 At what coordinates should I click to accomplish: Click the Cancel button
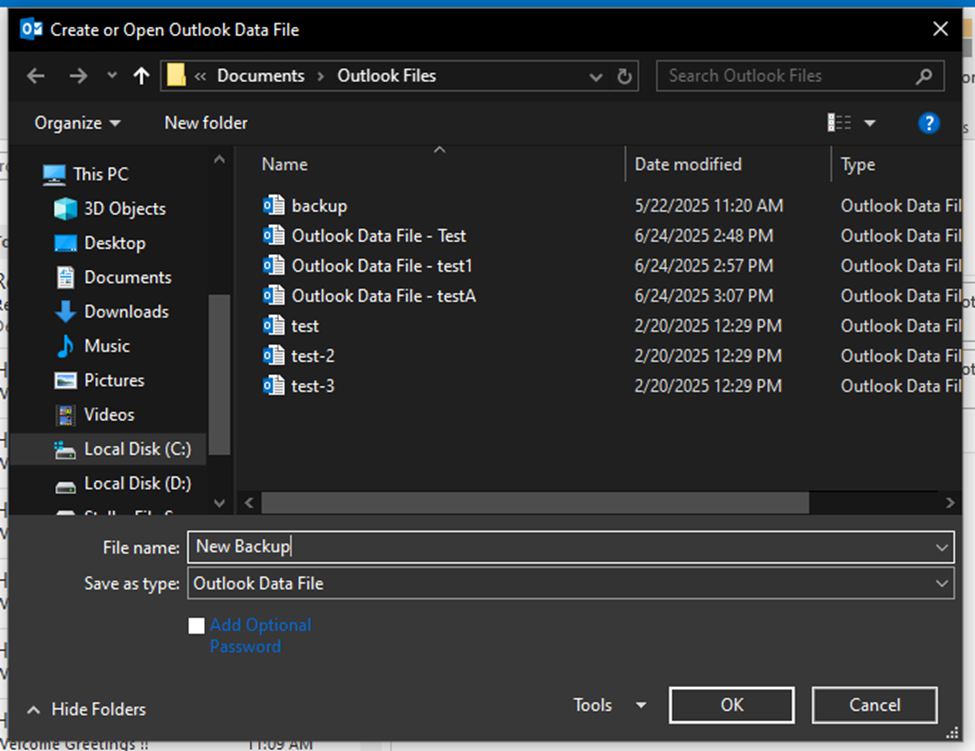[x=874, y=705]
